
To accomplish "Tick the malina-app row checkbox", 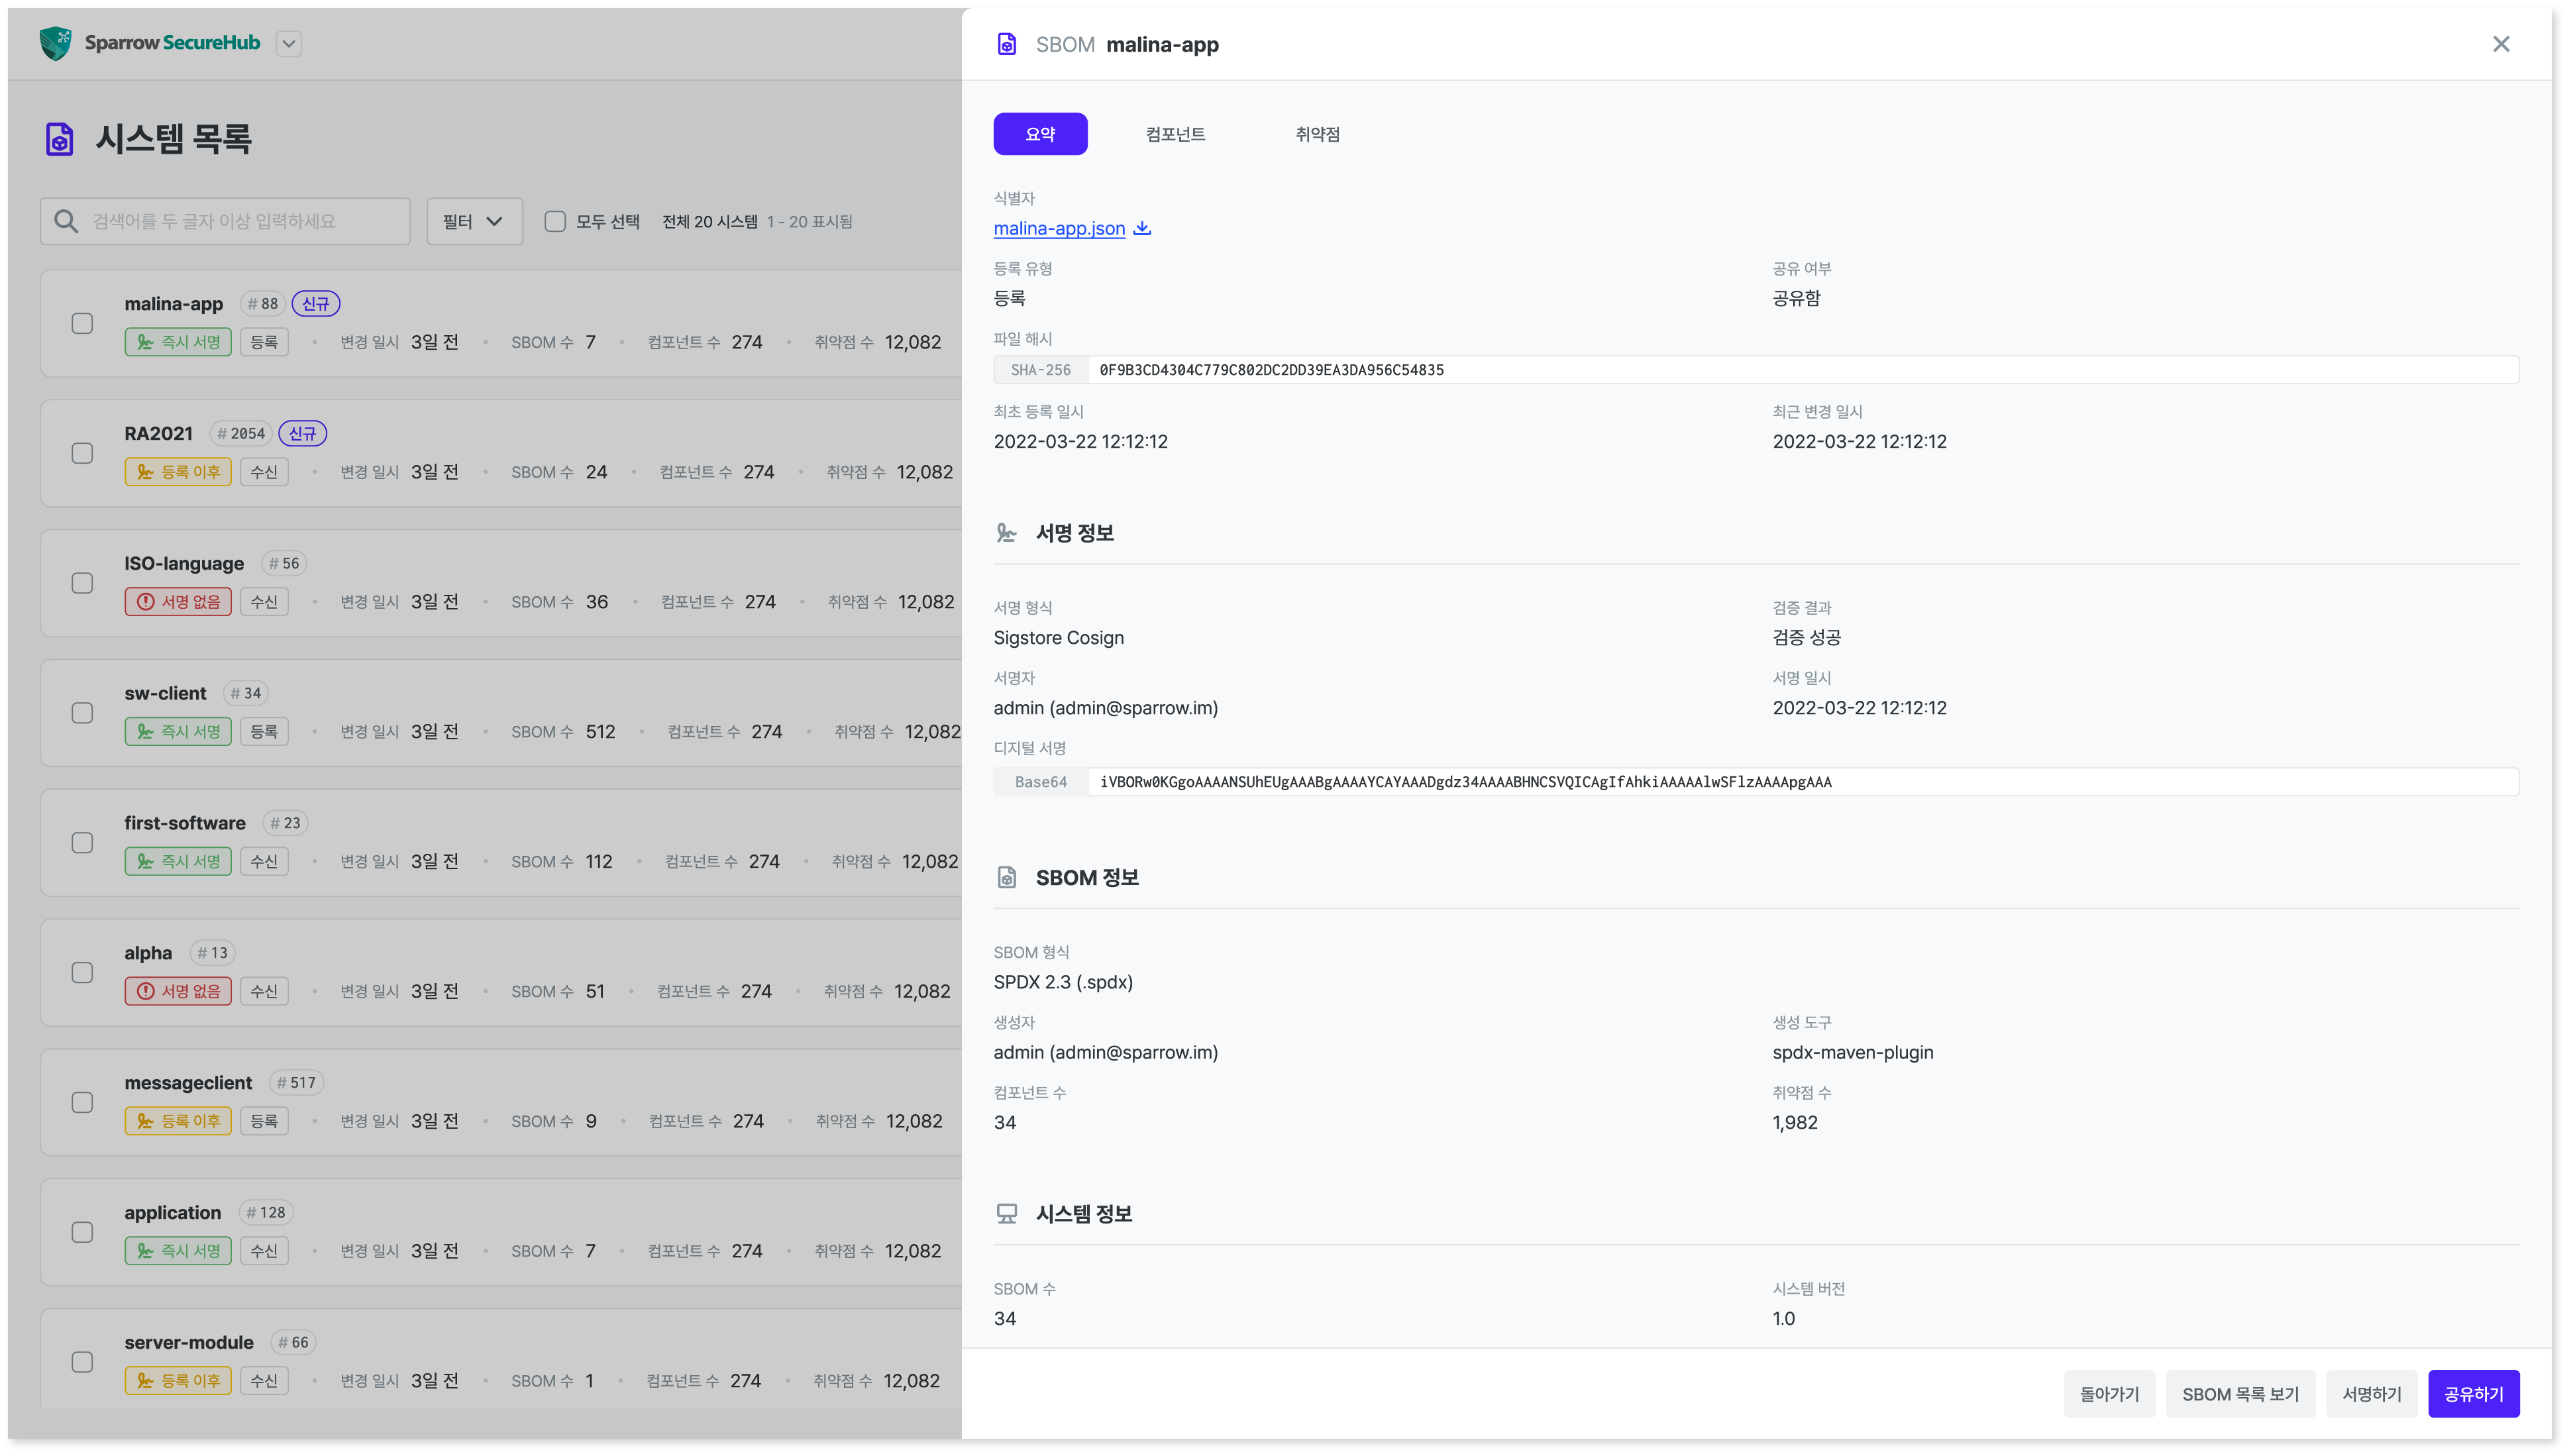I will (83, 323).
